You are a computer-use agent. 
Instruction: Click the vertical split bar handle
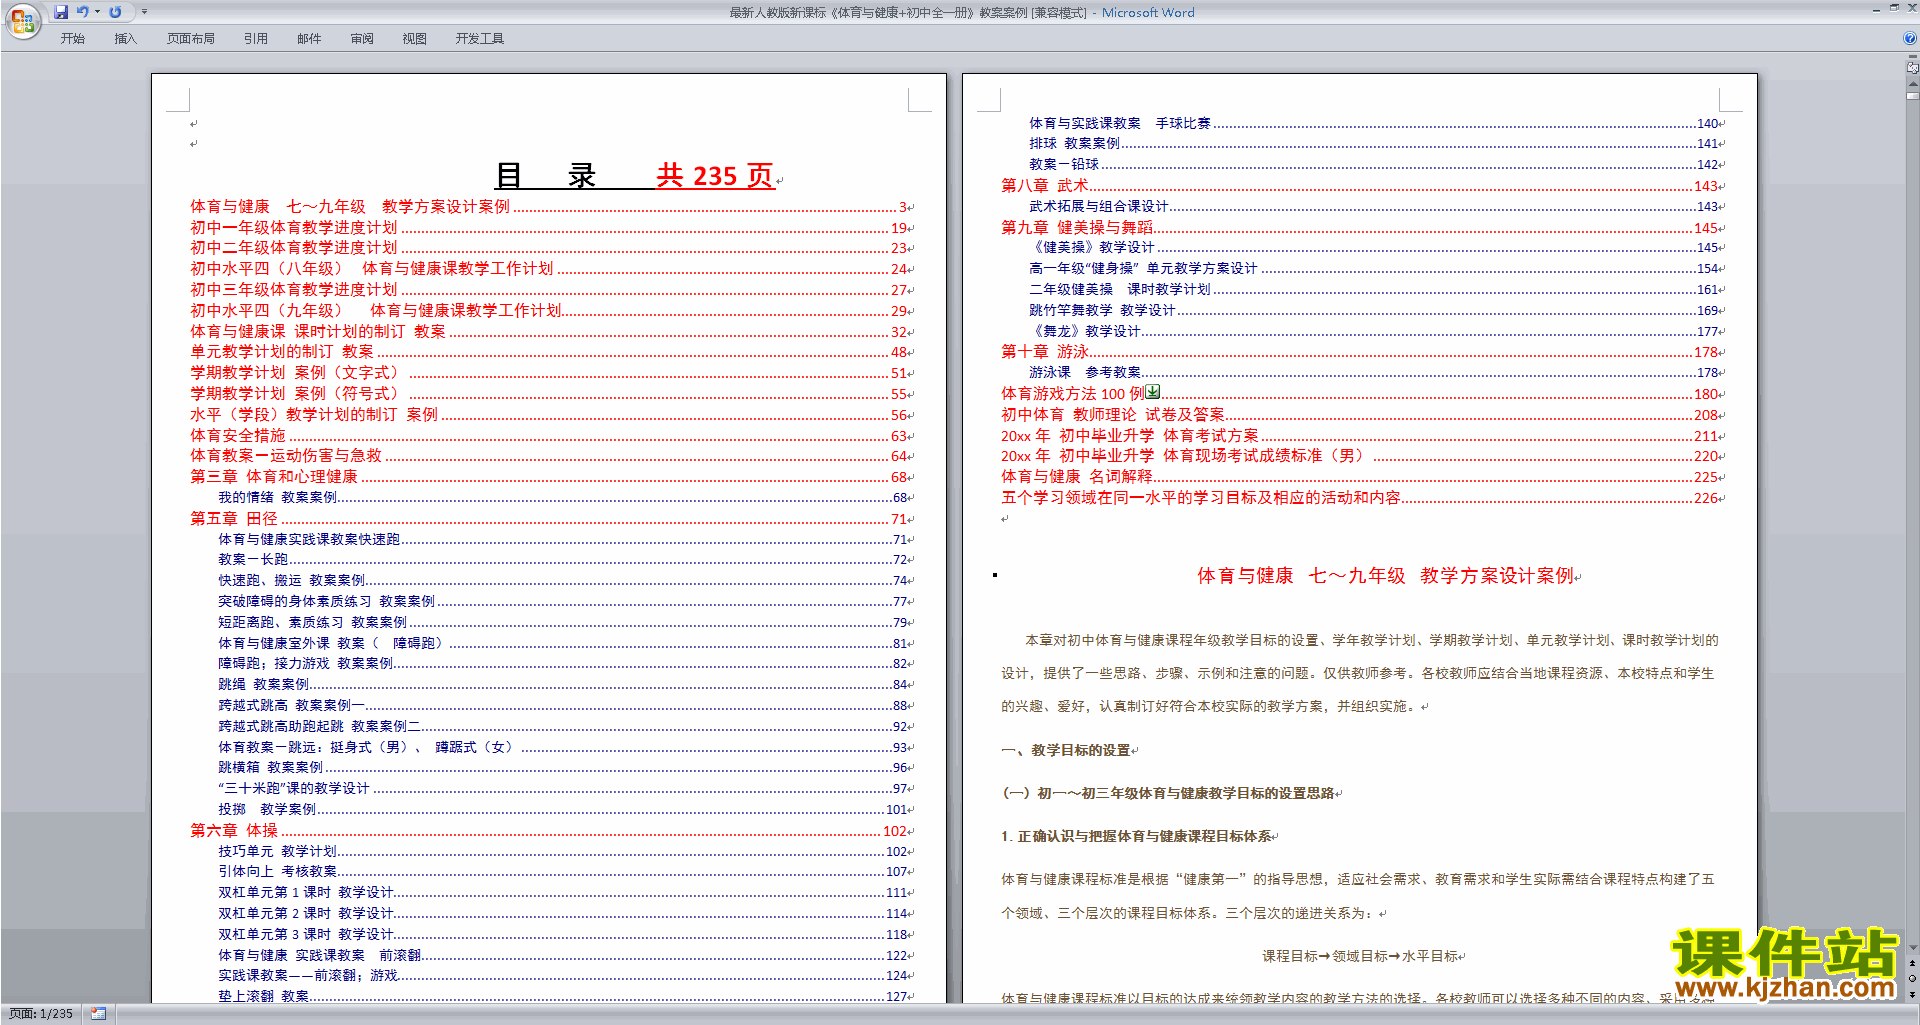click(1912, 58)
